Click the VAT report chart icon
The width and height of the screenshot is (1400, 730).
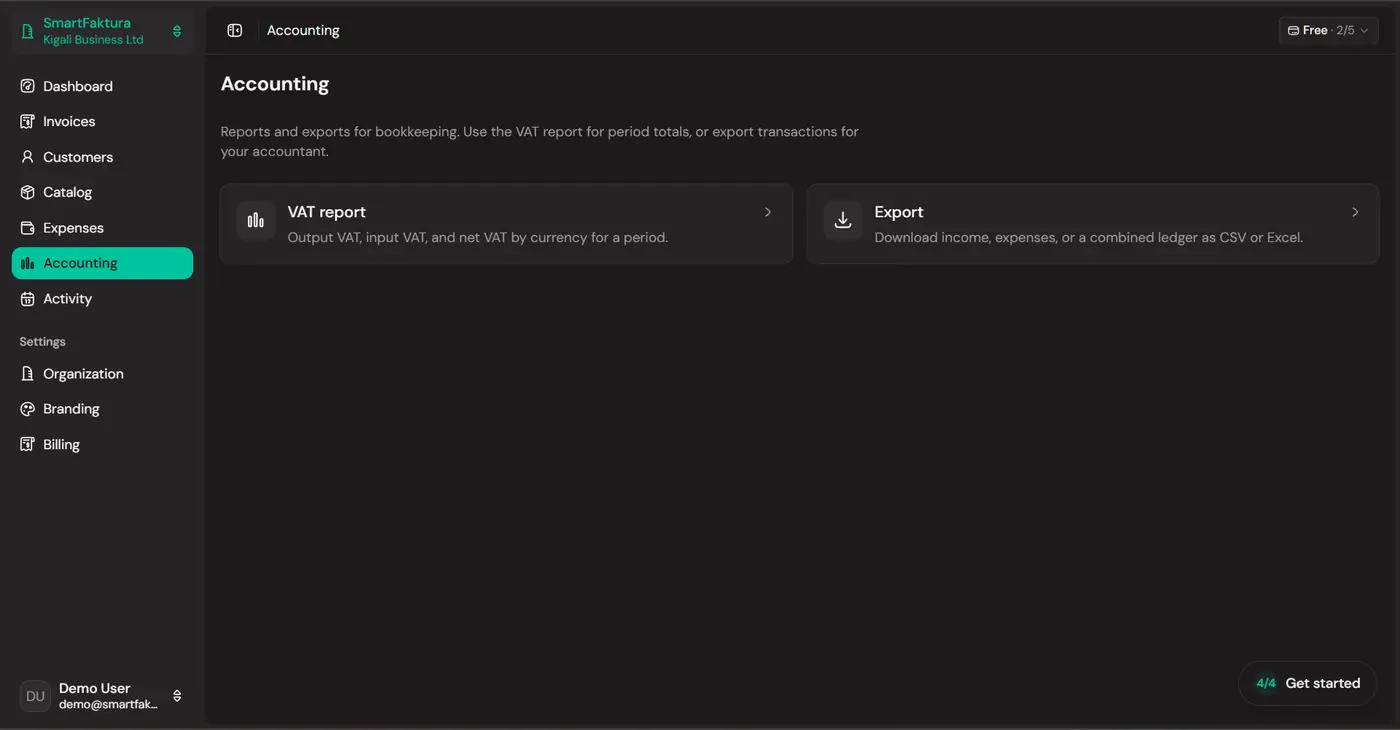[256, 221]
